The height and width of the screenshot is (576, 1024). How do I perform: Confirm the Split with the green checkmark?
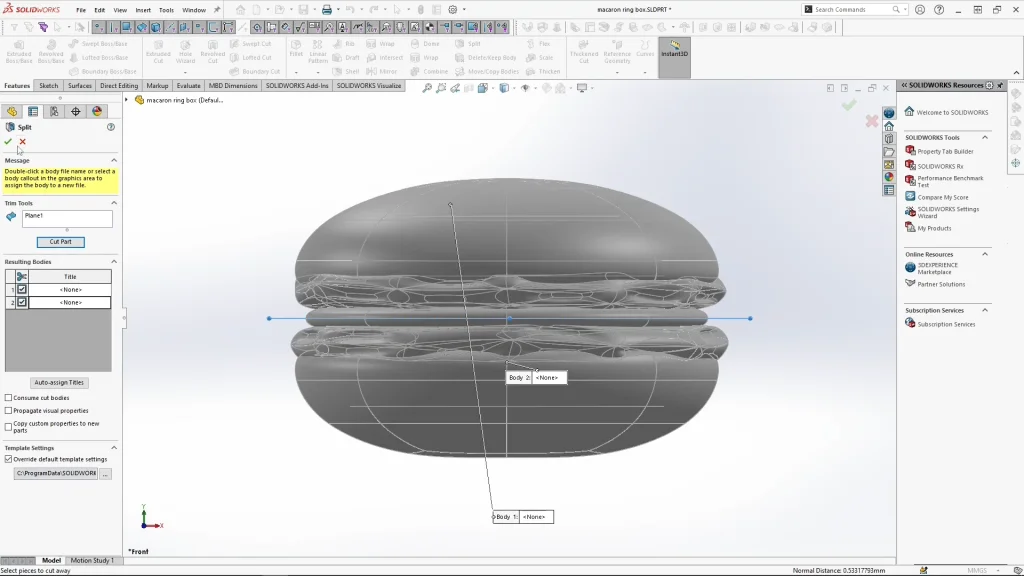point(8,142)
